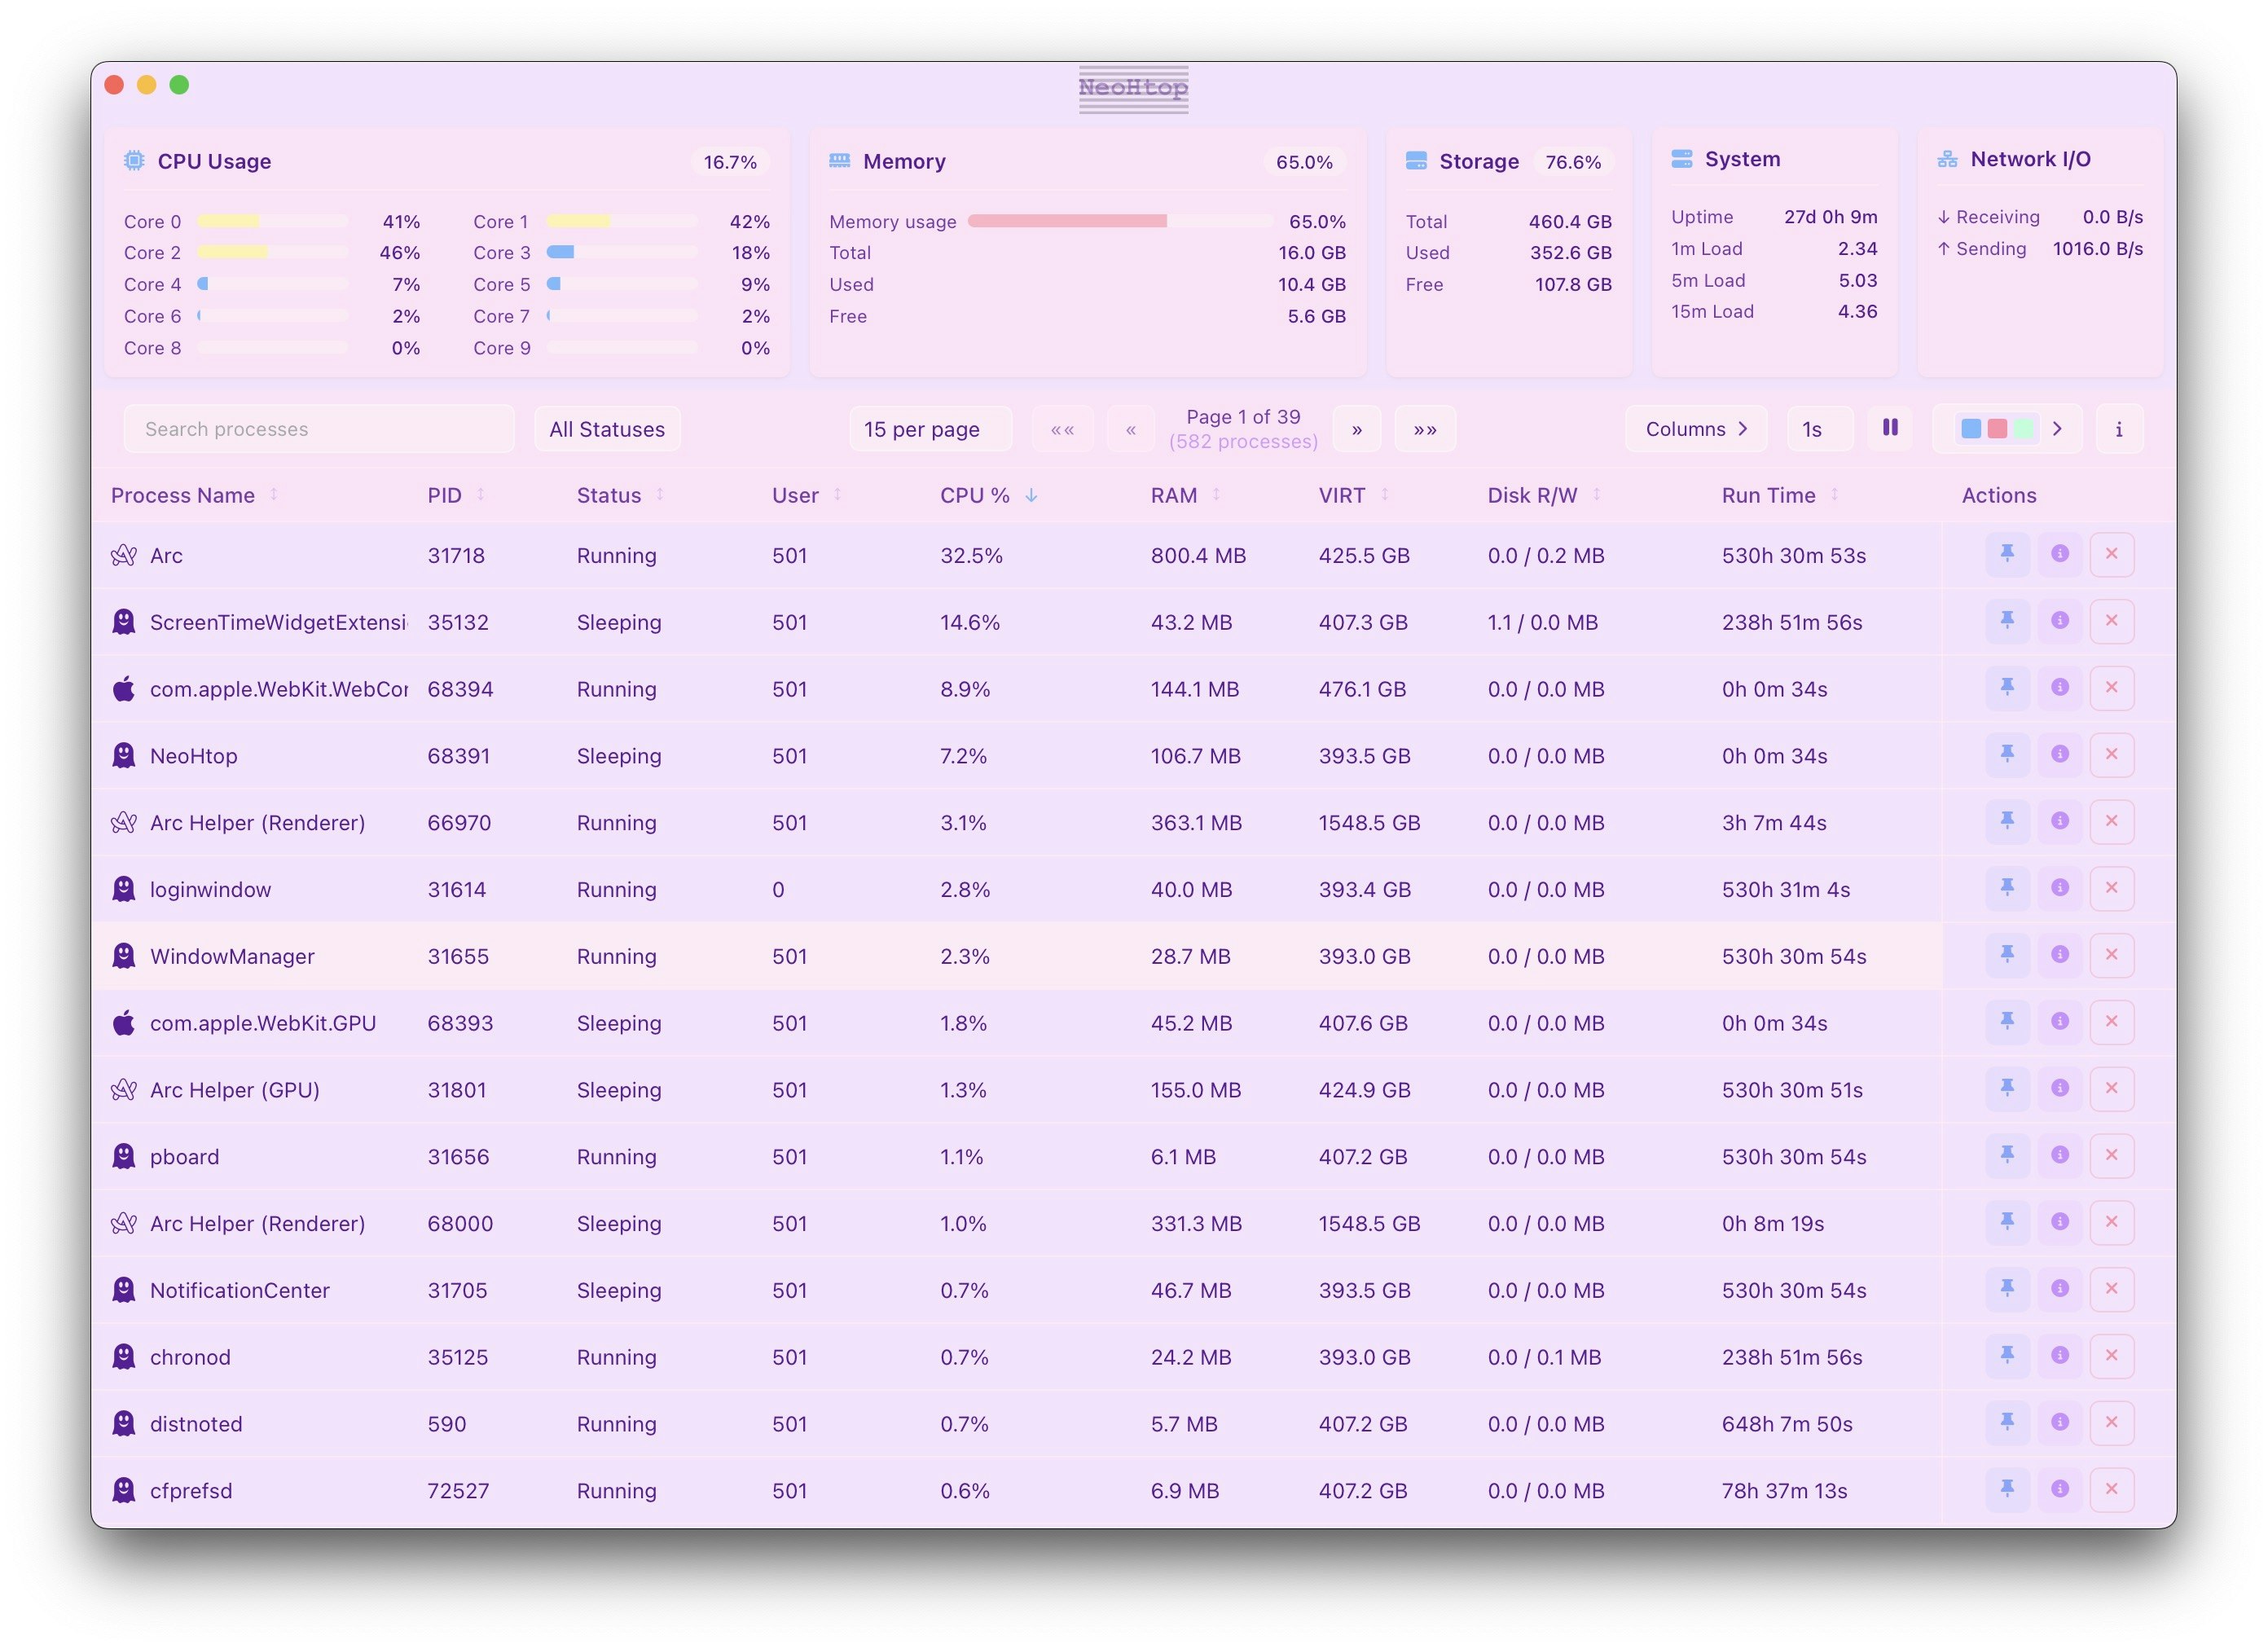Toggle CPU % sort direction
Viewport: 2268px width, 1649px height.
pyautogui.click(x=988, y=495)
